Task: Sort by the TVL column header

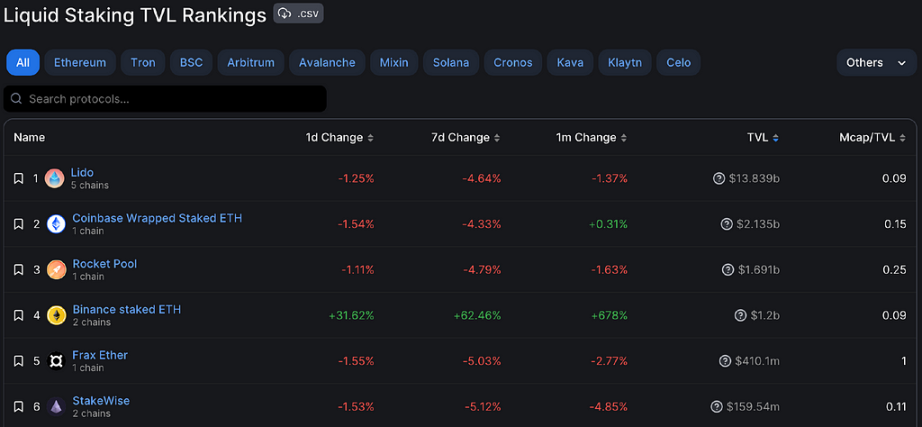Action: [763, 138]
